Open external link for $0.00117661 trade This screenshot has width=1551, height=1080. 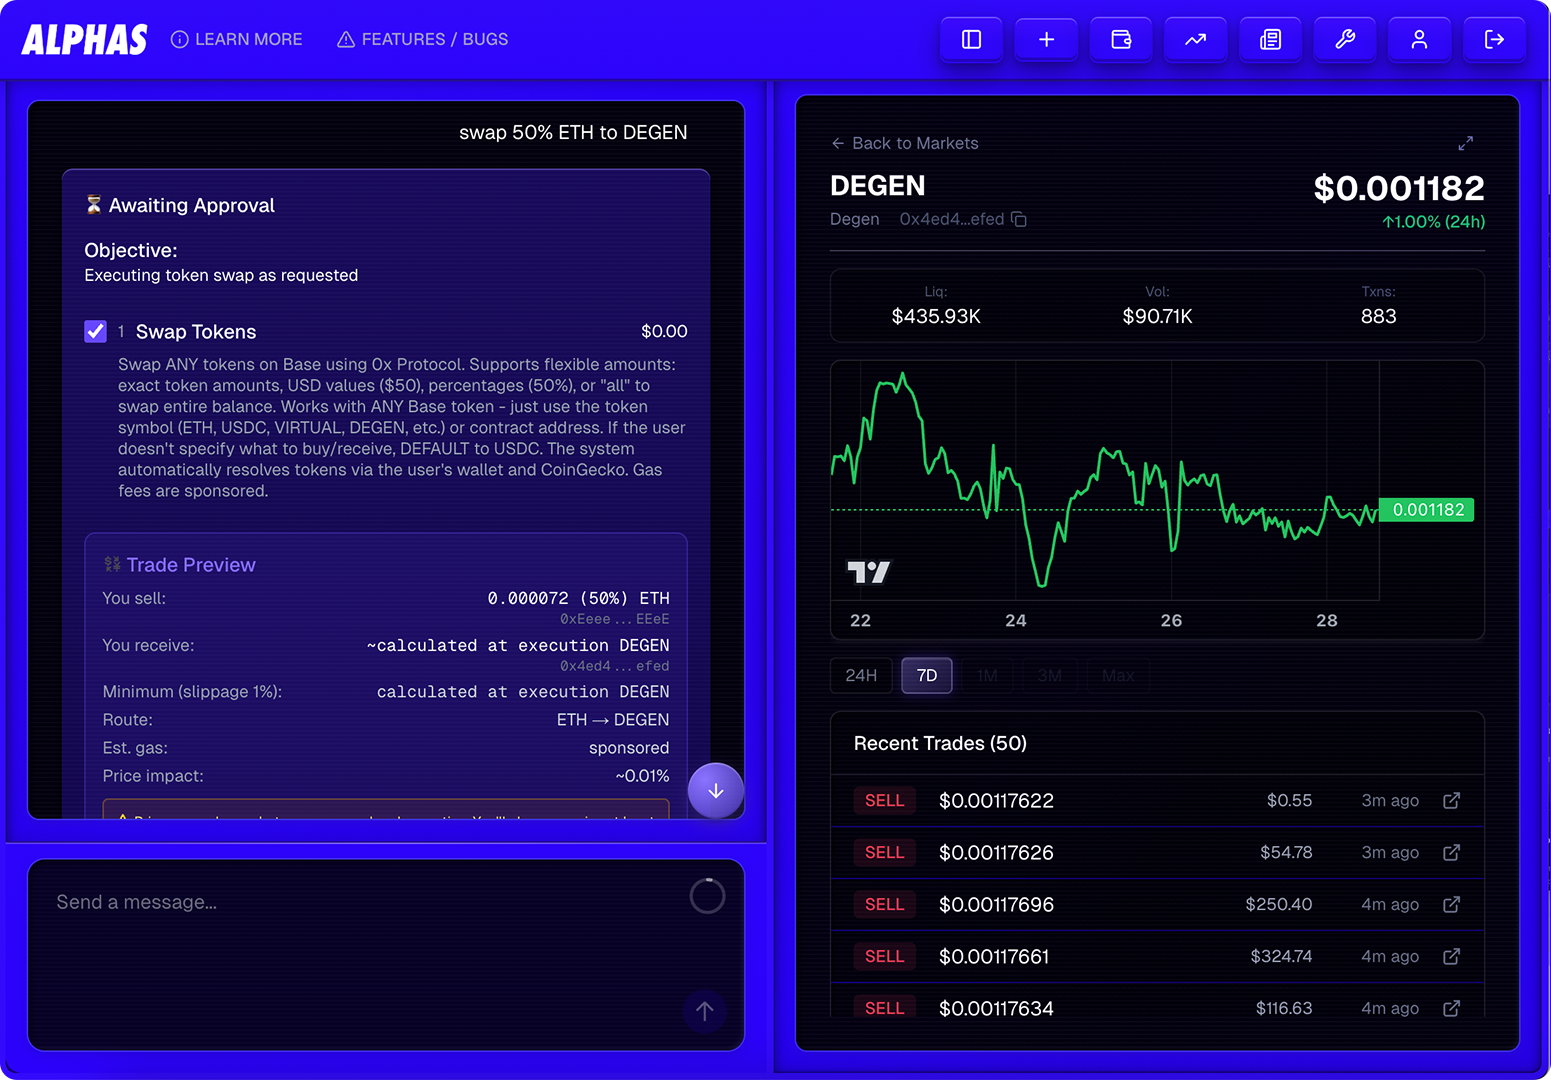[1452, 956]
